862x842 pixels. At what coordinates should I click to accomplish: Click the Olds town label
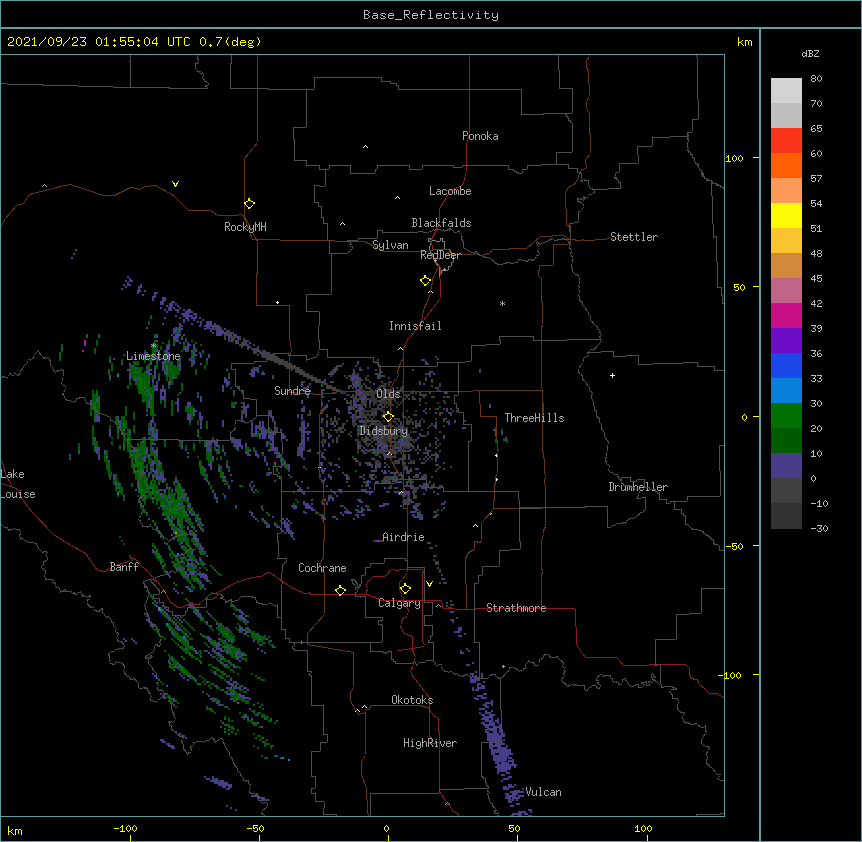pyautogui.click(x=388, y=394)
